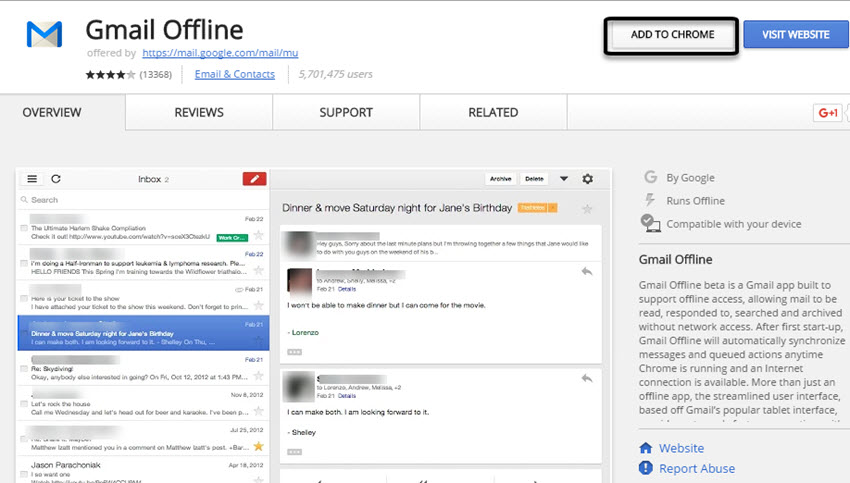Switch to the SUPPORT tab
Image resolution: width=850 pixels, height=483 pixels.
(x=346, y=112)
